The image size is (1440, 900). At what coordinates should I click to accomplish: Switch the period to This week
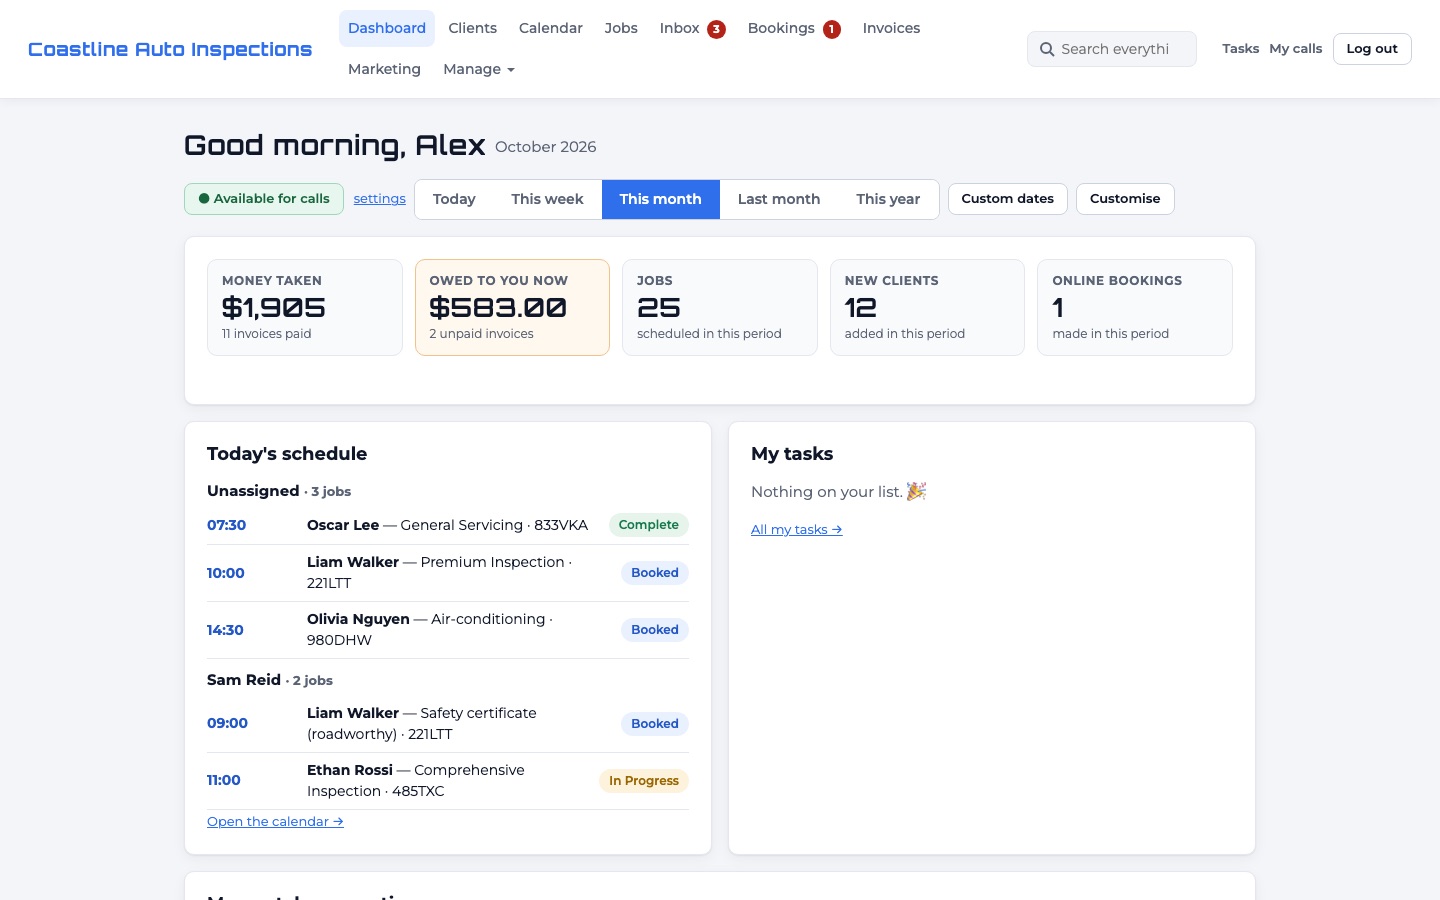point(547,199)
